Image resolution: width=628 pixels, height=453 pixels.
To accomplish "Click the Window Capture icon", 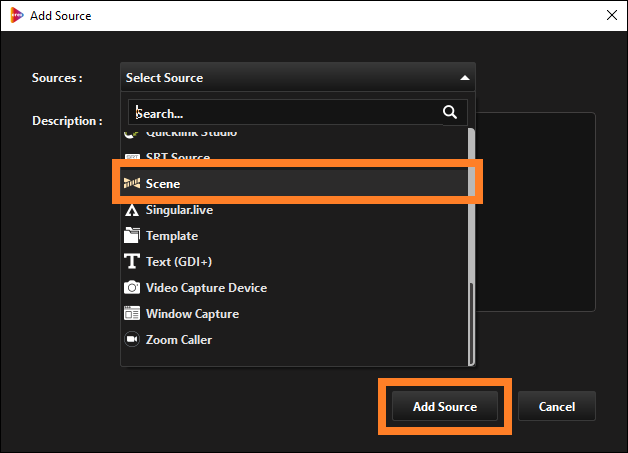I will tap(132, 314).
